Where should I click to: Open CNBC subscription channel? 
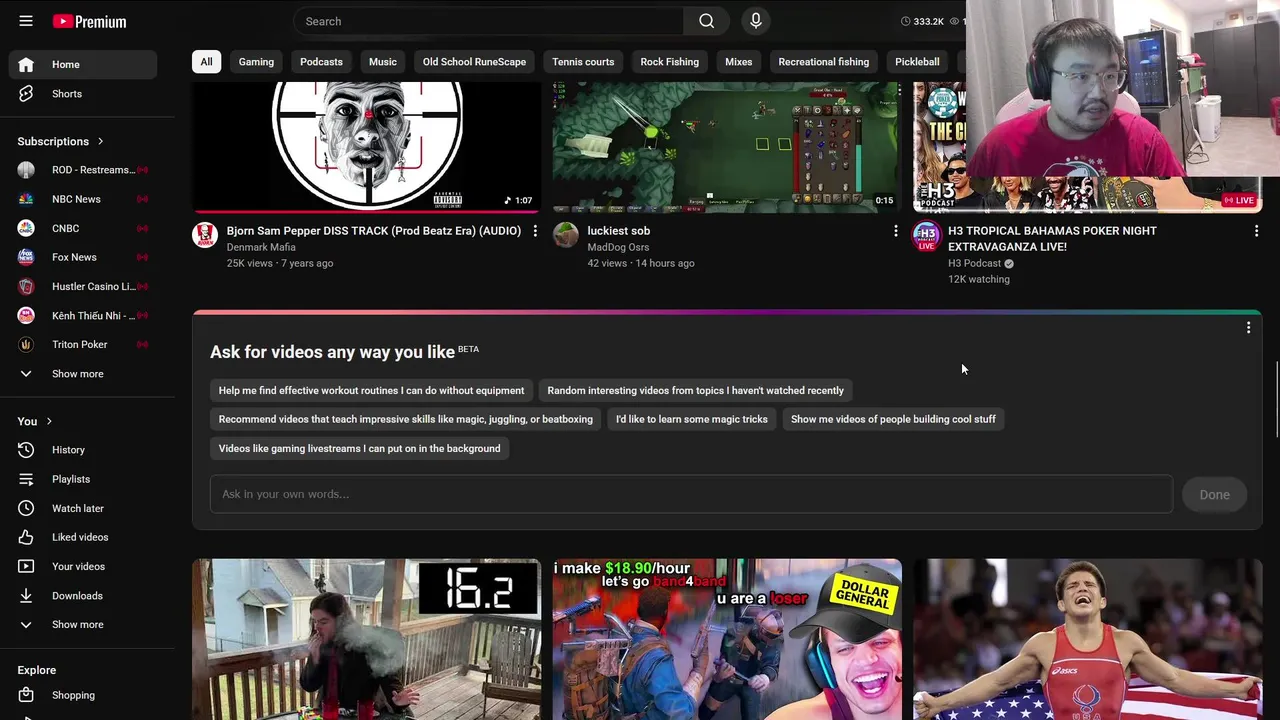tap(83, 228)
